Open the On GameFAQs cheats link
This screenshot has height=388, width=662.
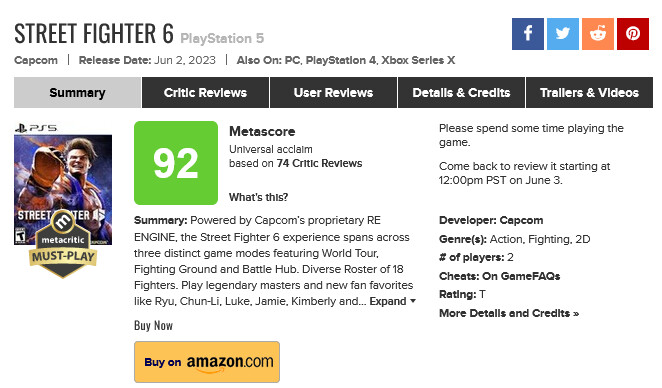521,276
